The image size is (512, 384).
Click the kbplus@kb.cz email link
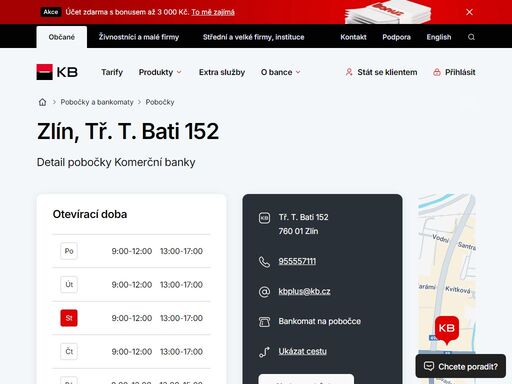point(304,291)
